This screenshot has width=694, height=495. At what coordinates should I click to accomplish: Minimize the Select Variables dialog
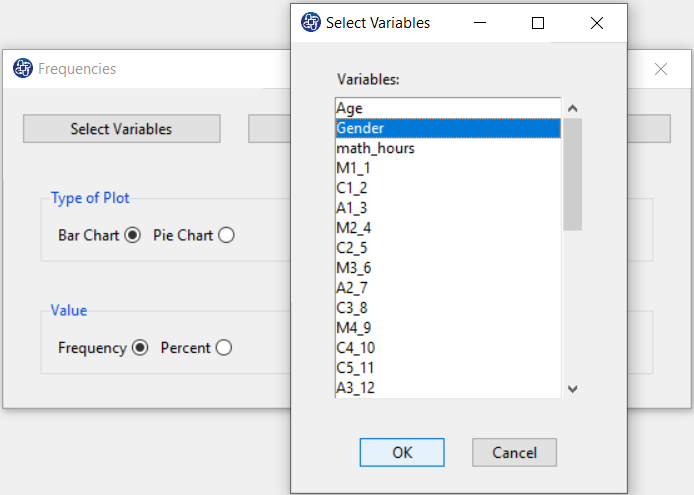click(x=480, y=23)
